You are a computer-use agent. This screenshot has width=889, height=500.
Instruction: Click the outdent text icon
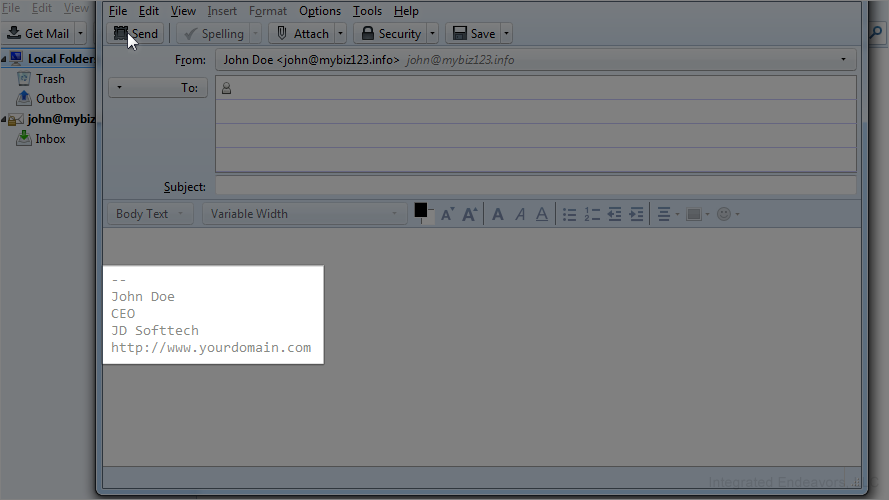pos(615,214)
